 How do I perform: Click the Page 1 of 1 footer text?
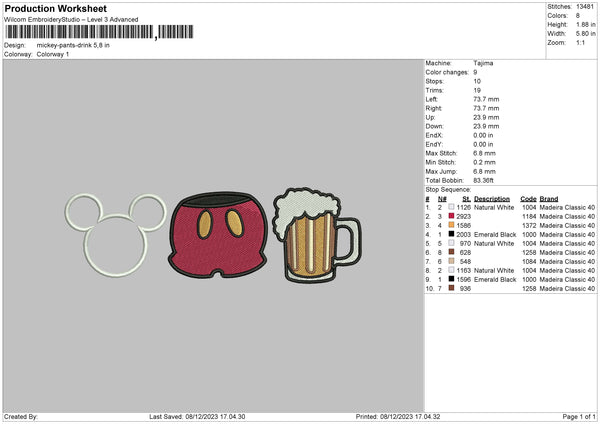tap(579, 416)
